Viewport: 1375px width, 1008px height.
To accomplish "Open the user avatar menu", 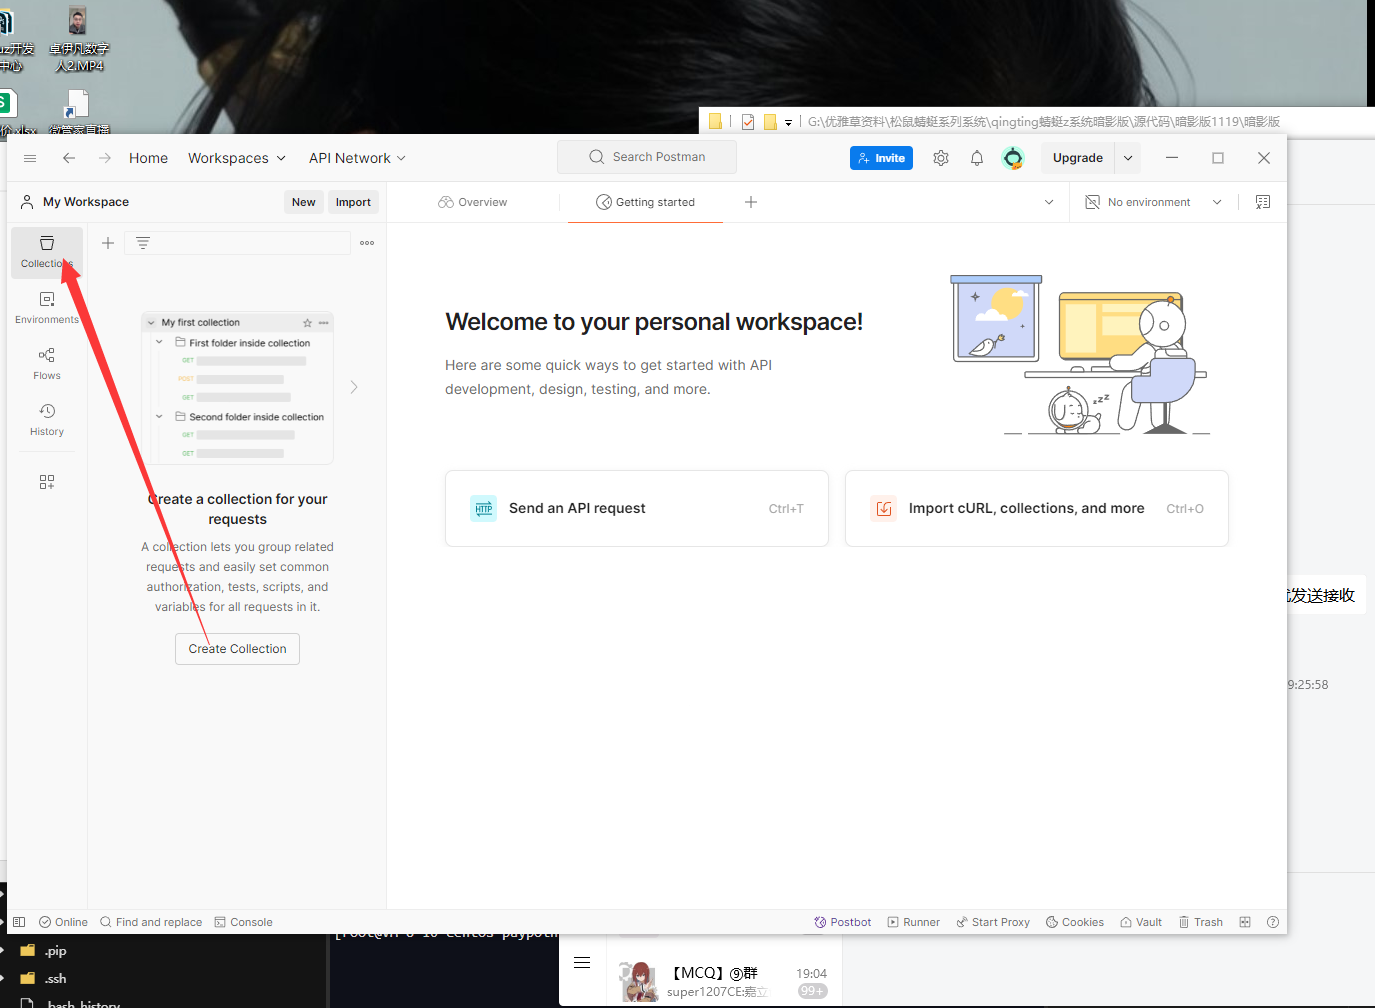I will [1013, 158].
